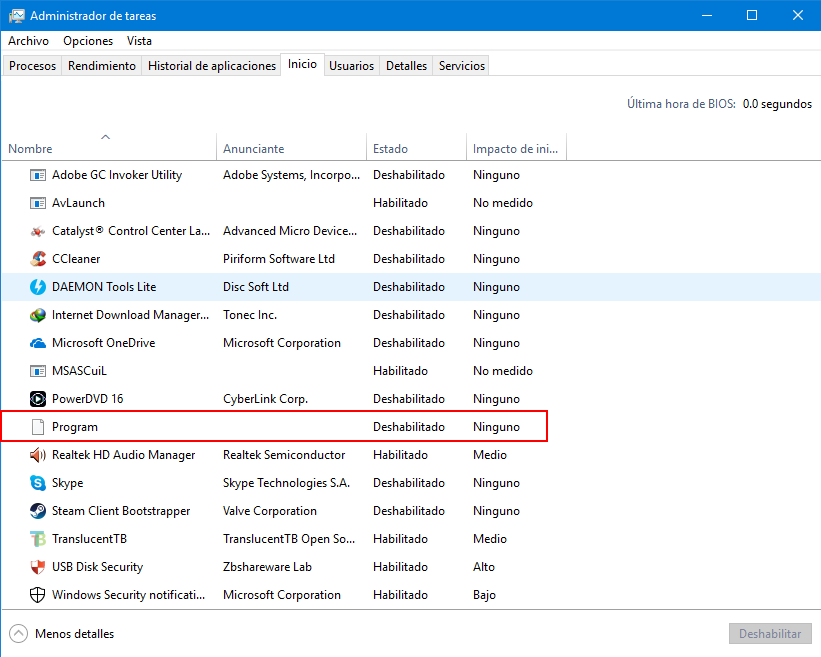The height and width of the screenshot is (657, 821).
Task: Select the Windows Security notificati... name
Action: [x=128, y=595]
